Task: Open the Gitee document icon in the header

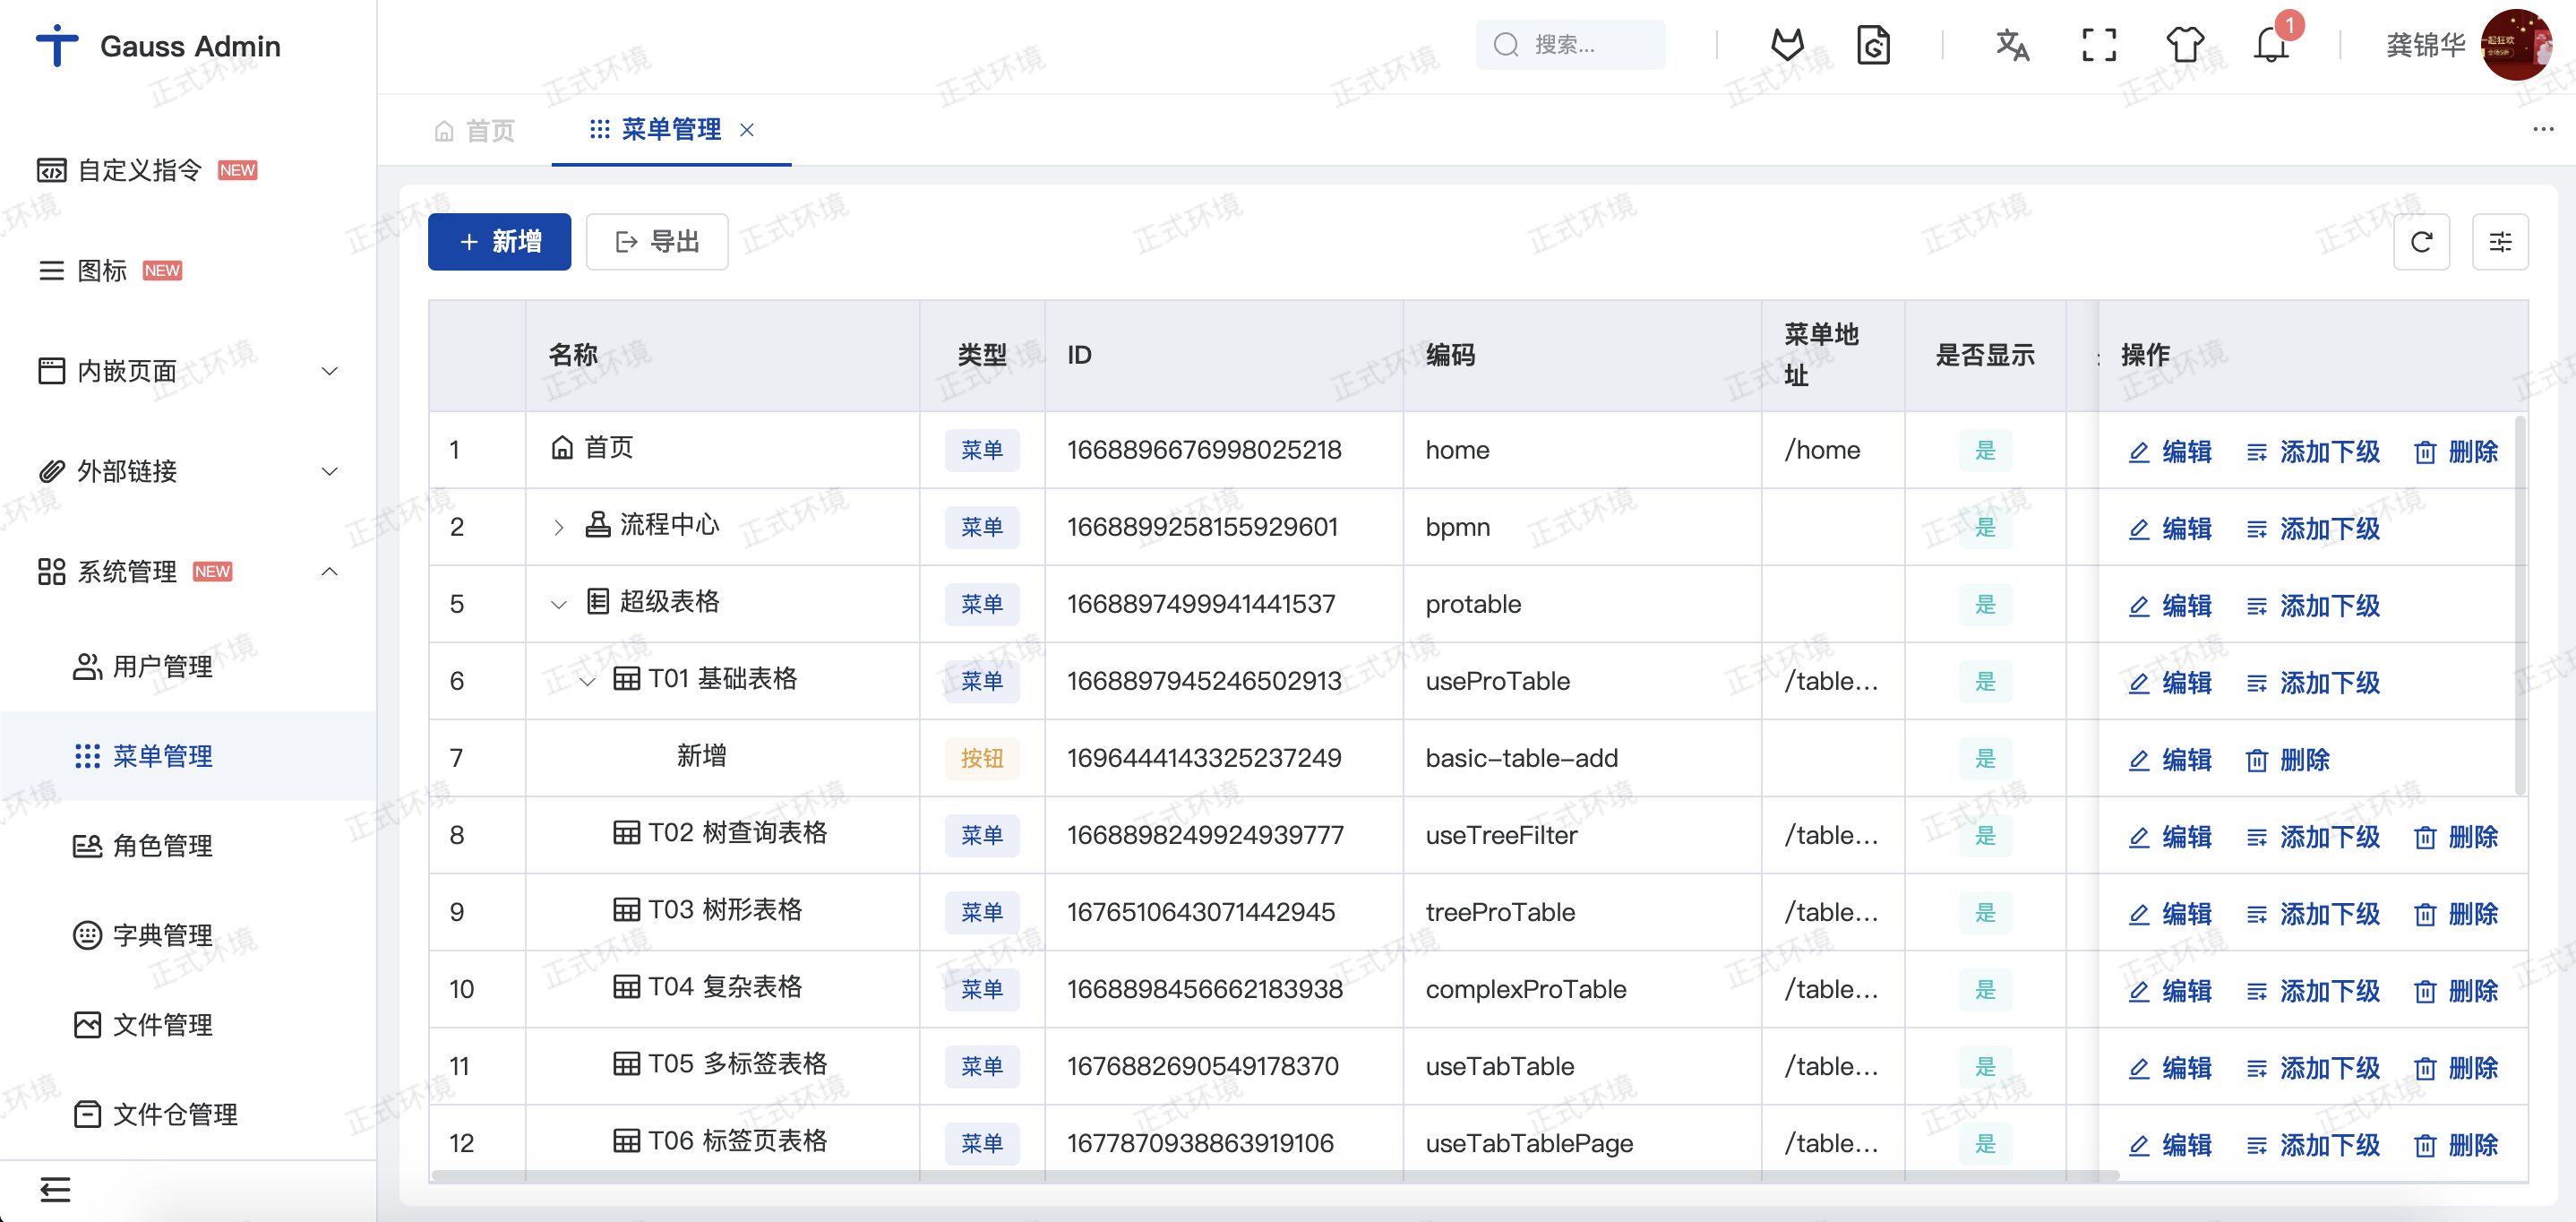Action: click(1875, 45)
